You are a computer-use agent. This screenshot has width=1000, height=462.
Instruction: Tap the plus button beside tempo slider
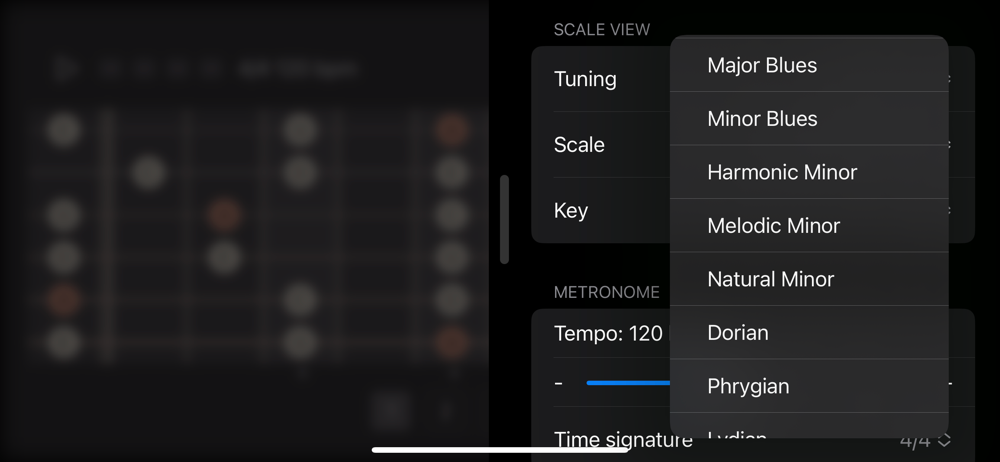pos(950,384)
